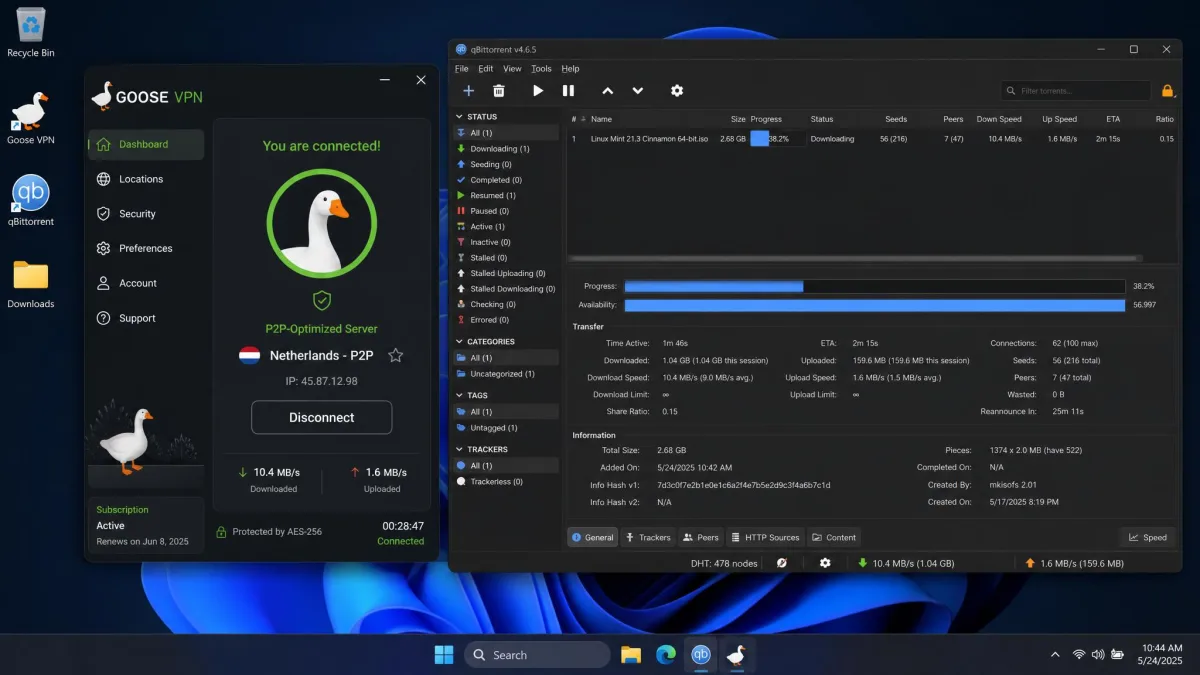This screenshot has width=1200, height=675.
Task: Open qBittorrent options gear in toolbar
Action: [677, 91]
